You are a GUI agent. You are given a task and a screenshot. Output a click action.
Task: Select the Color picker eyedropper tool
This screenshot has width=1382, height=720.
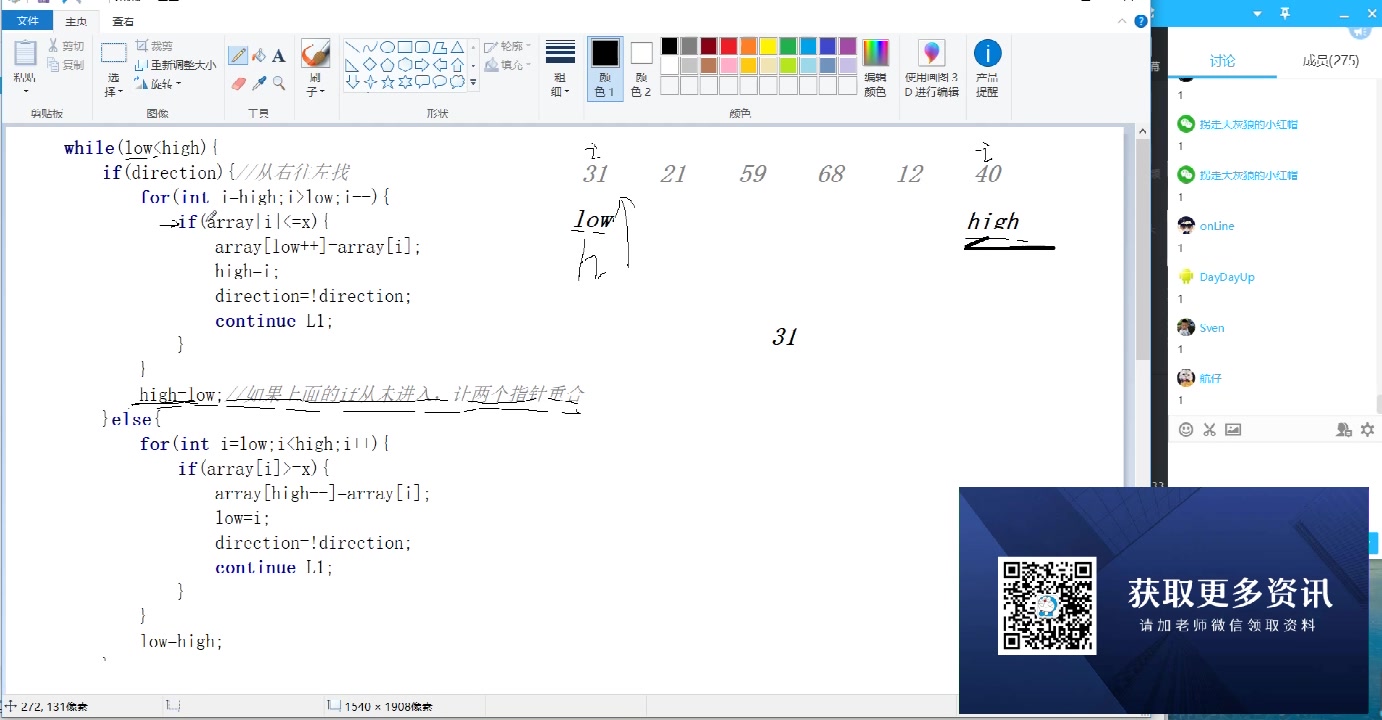[x=259, y=84]
